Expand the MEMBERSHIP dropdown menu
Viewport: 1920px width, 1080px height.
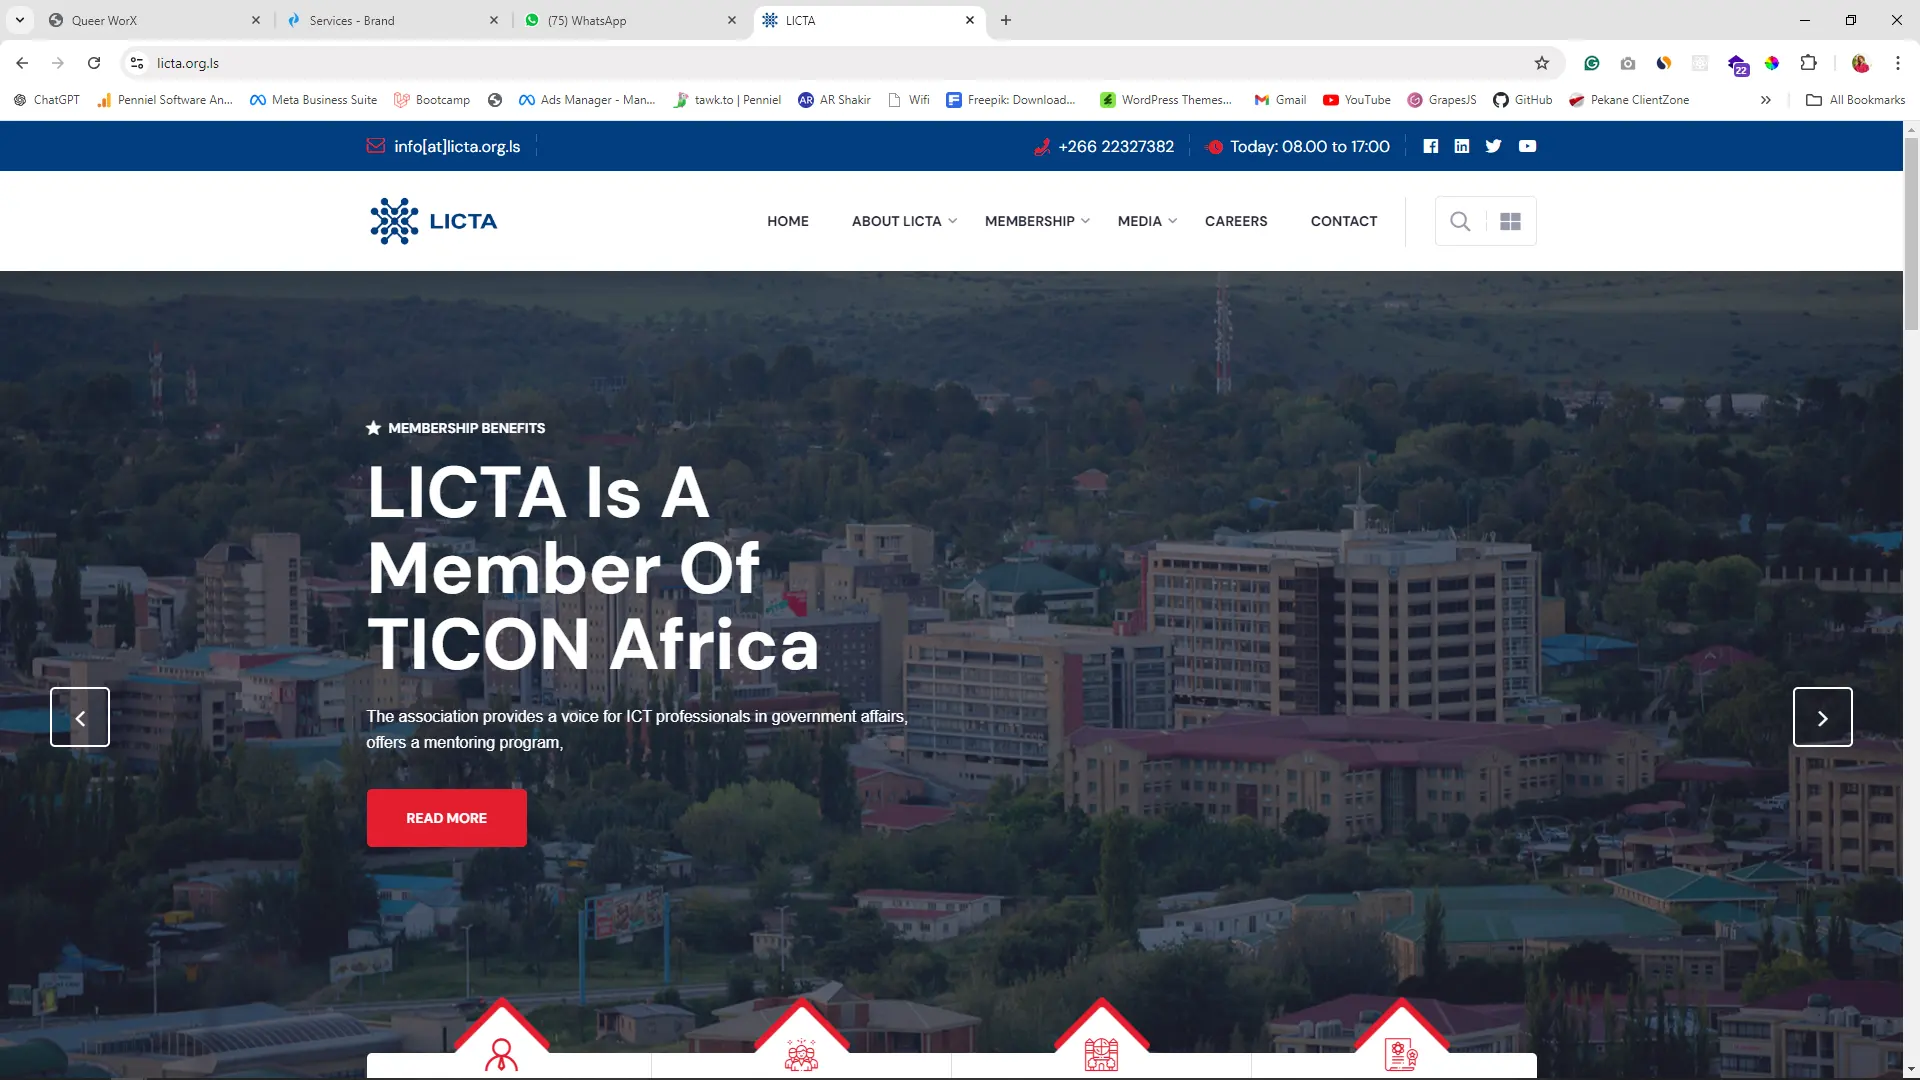click(1036, 221)
